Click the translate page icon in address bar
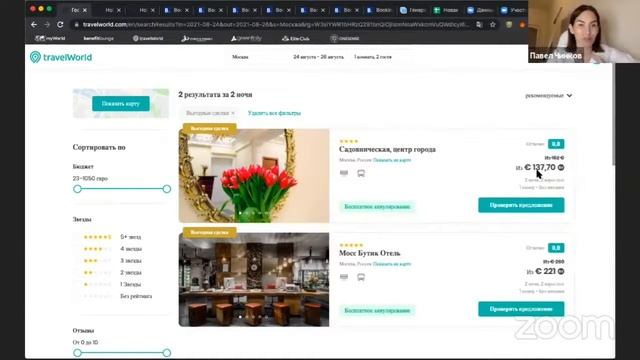Screen dimensions: 640x360 [479, 24]
